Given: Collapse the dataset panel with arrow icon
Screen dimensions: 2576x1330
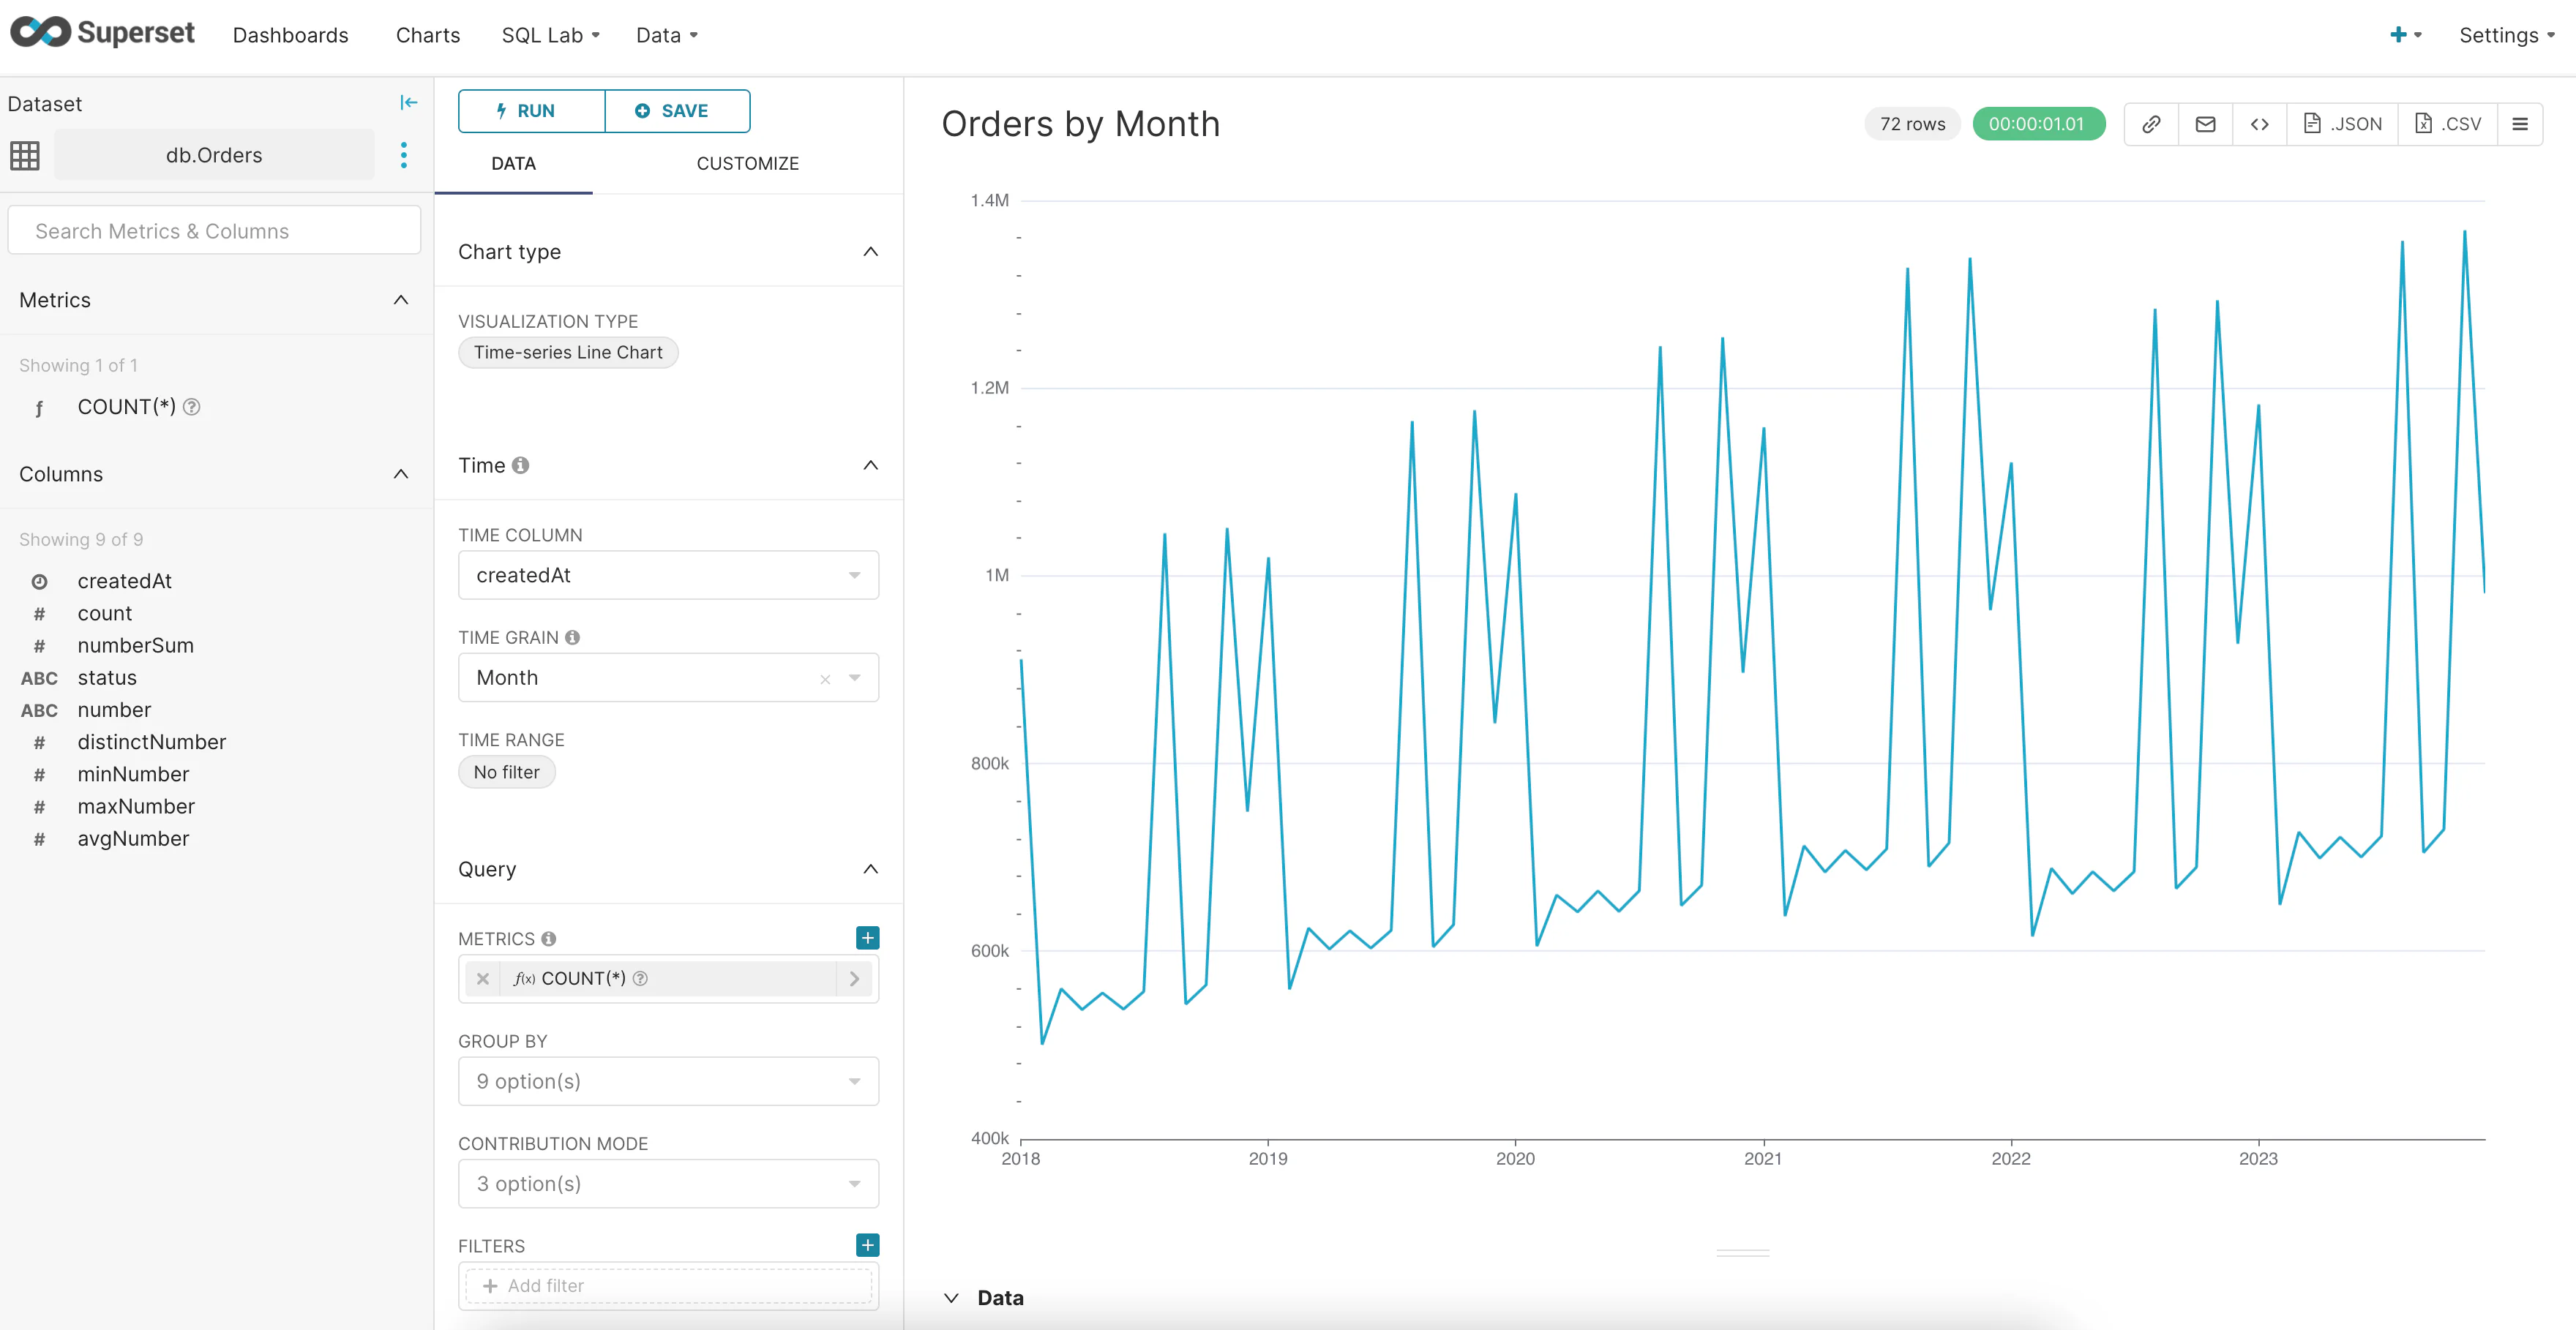Looking at the screenshot, I should tap(408, 103).
